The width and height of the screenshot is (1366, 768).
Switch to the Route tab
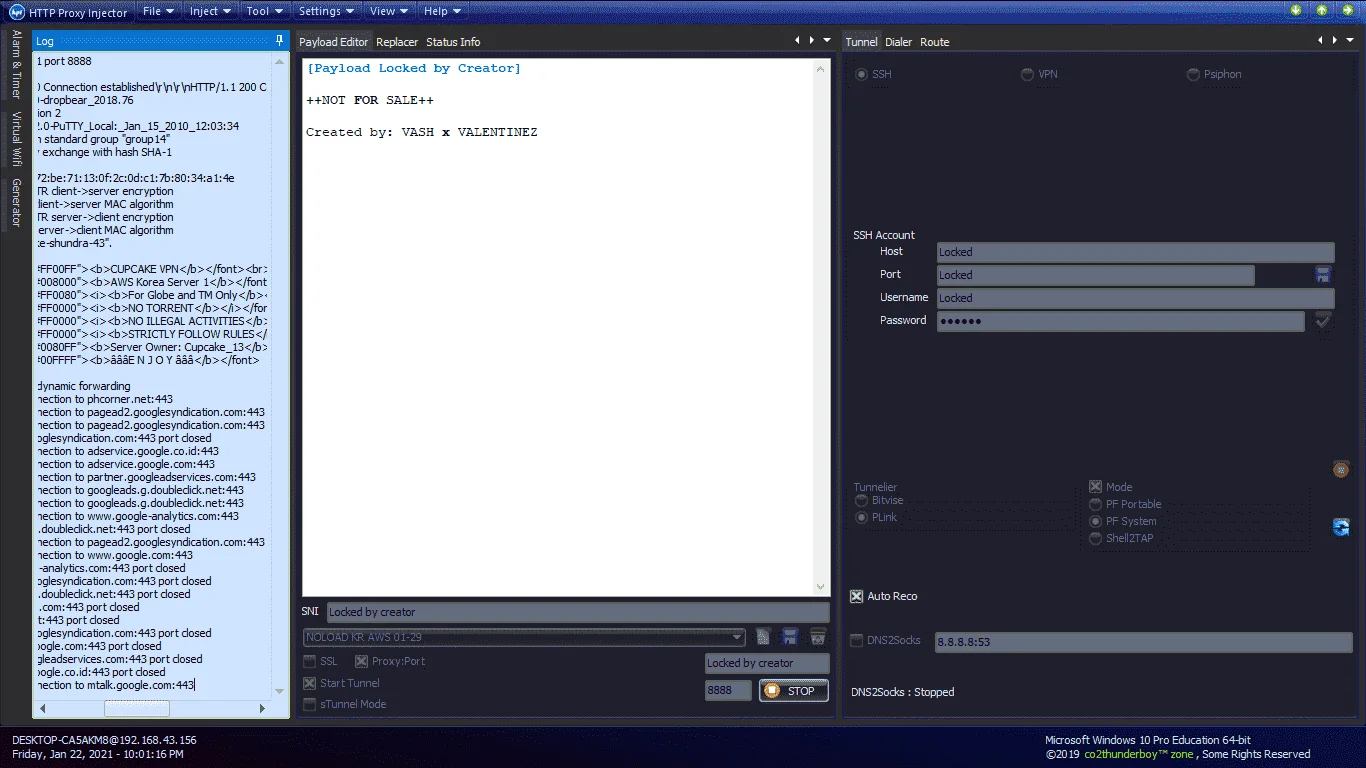tap(935, 42)
